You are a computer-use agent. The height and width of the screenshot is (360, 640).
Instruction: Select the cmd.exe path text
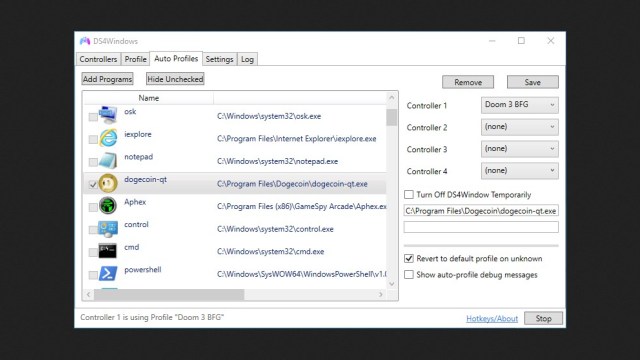(271, 251)
